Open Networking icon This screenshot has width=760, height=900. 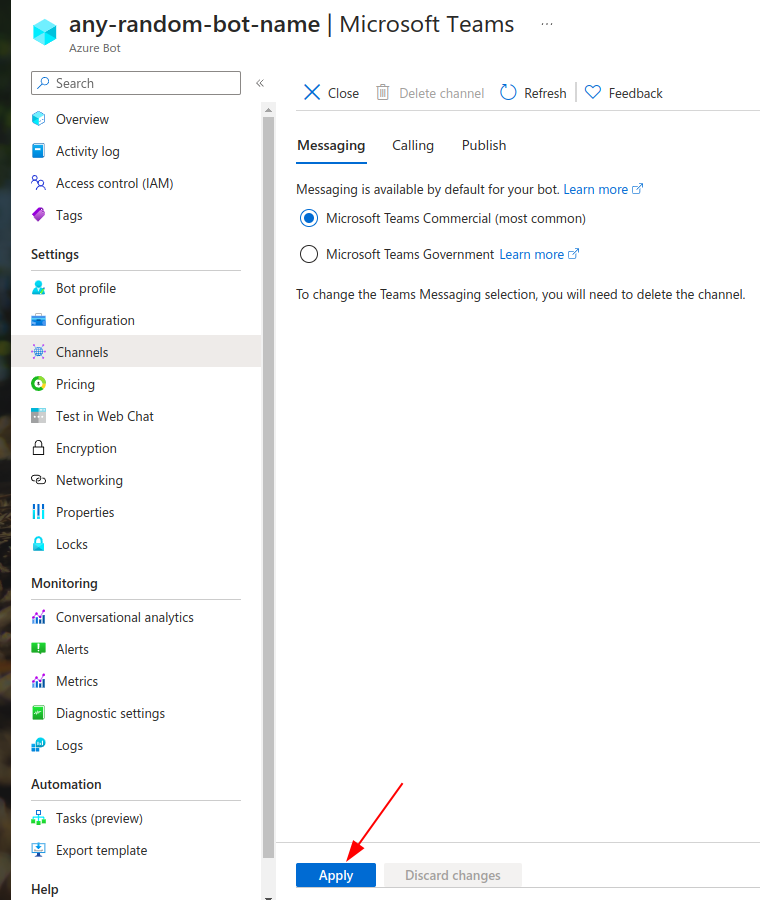pos(38,480)
